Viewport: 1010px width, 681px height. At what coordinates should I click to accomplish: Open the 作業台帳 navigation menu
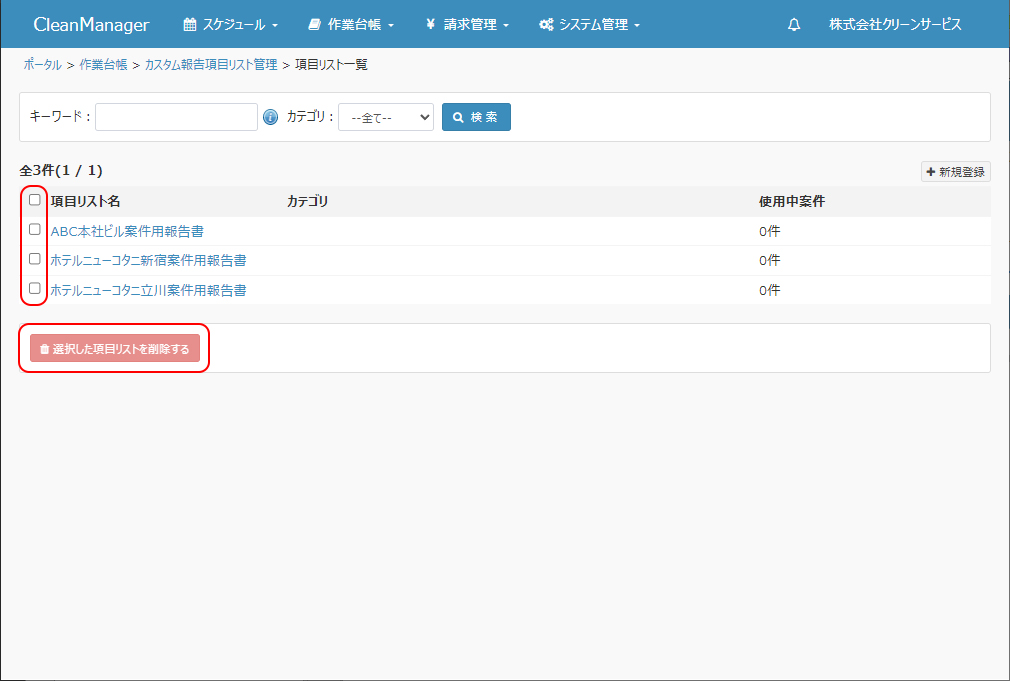351,25
